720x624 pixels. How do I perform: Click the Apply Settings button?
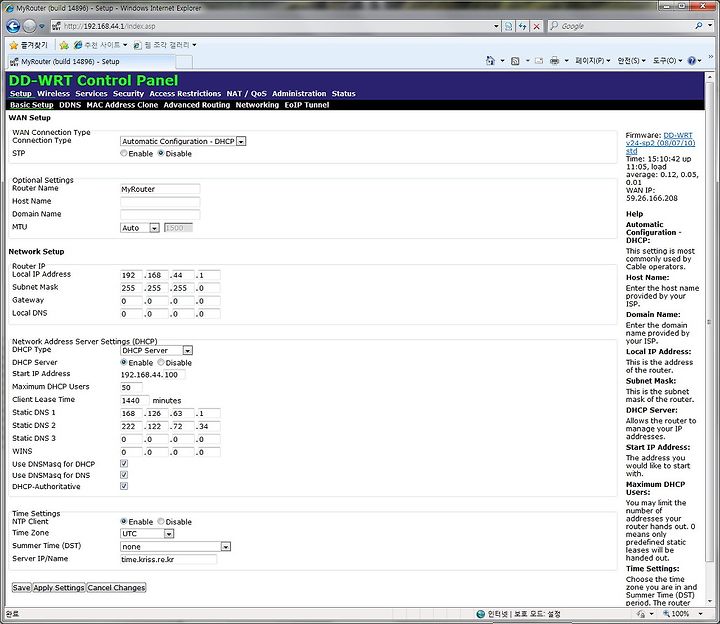pyautogui.click(x=59, y=587)
